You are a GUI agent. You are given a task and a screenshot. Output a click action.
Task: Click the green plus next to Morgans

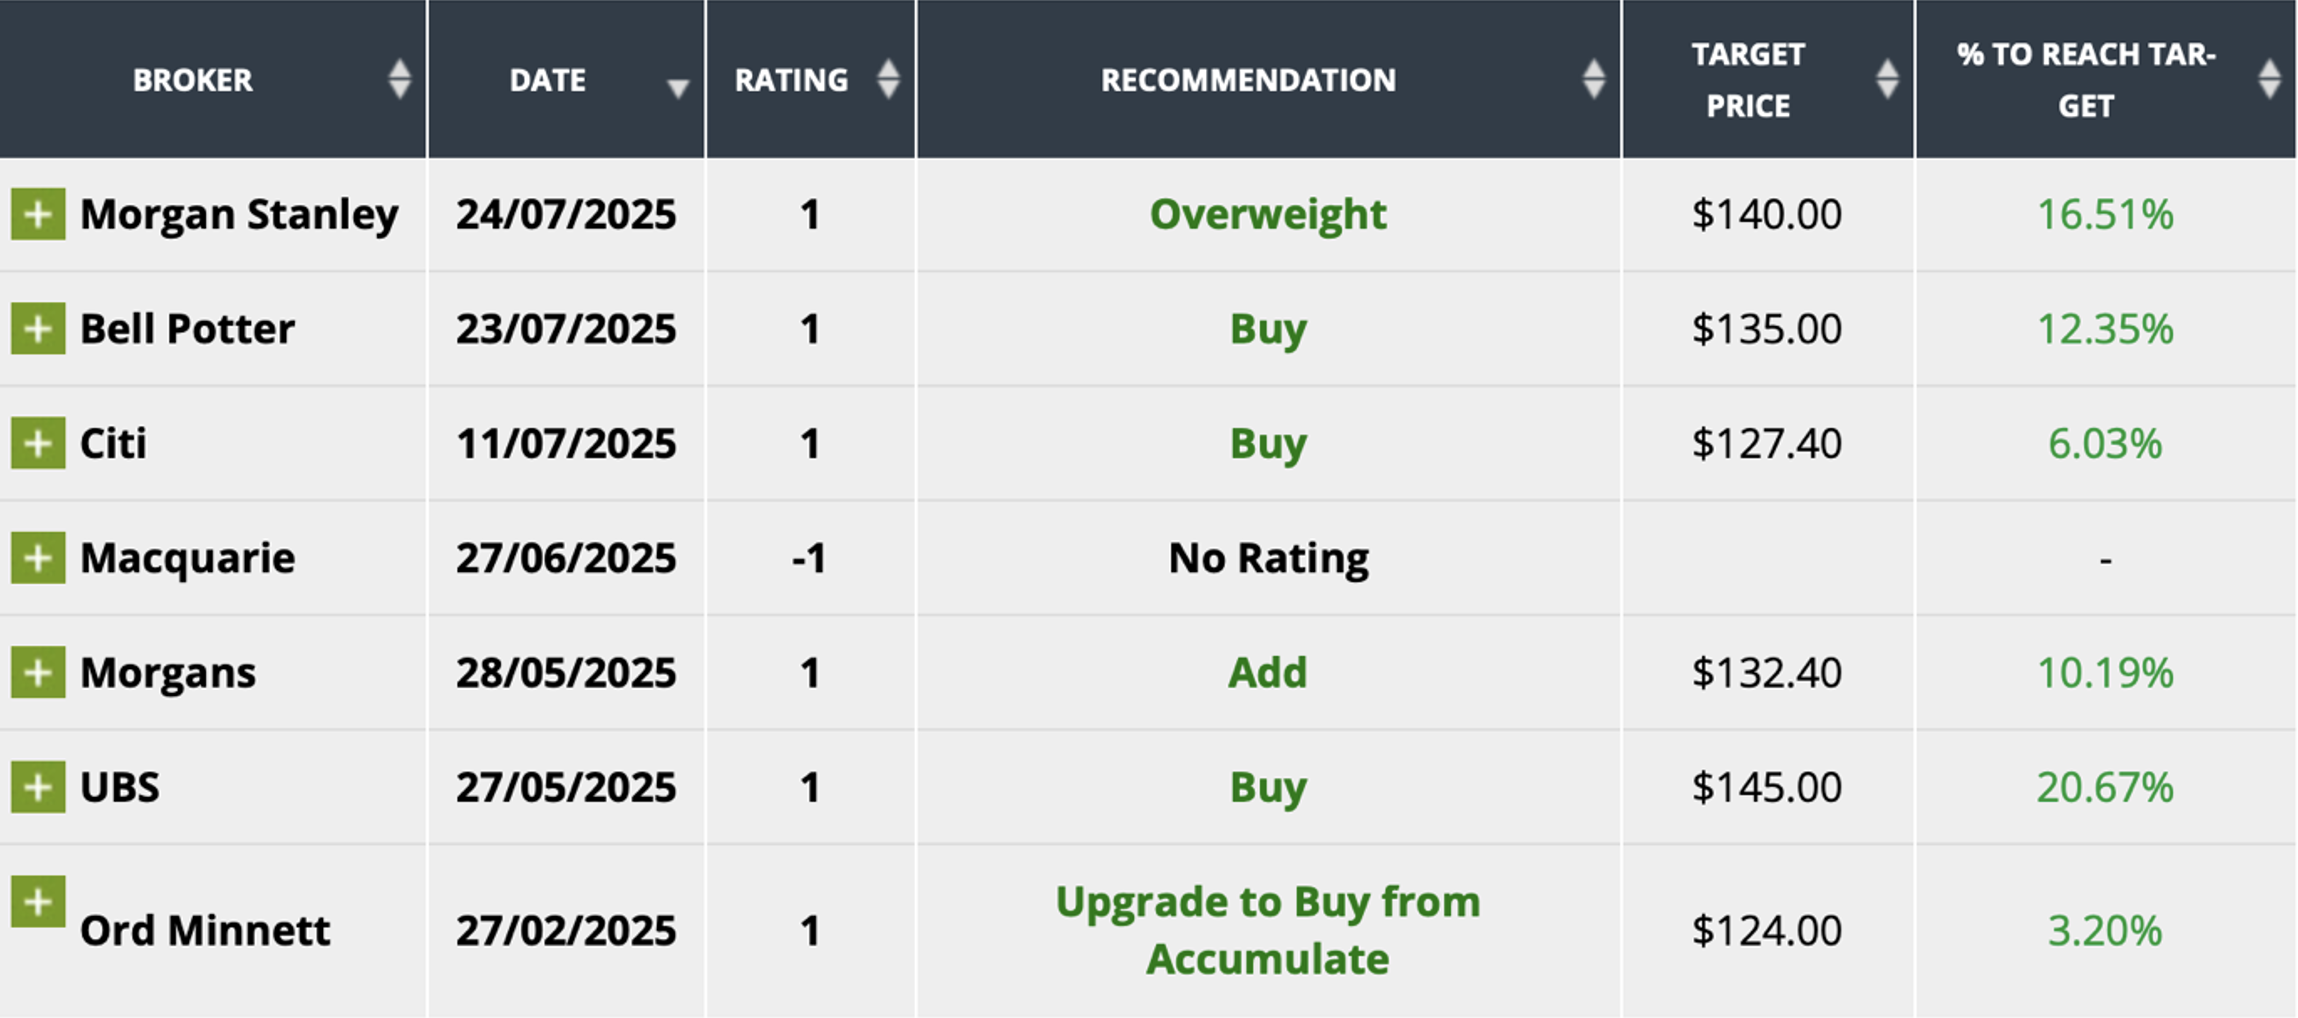pos(38,672)
